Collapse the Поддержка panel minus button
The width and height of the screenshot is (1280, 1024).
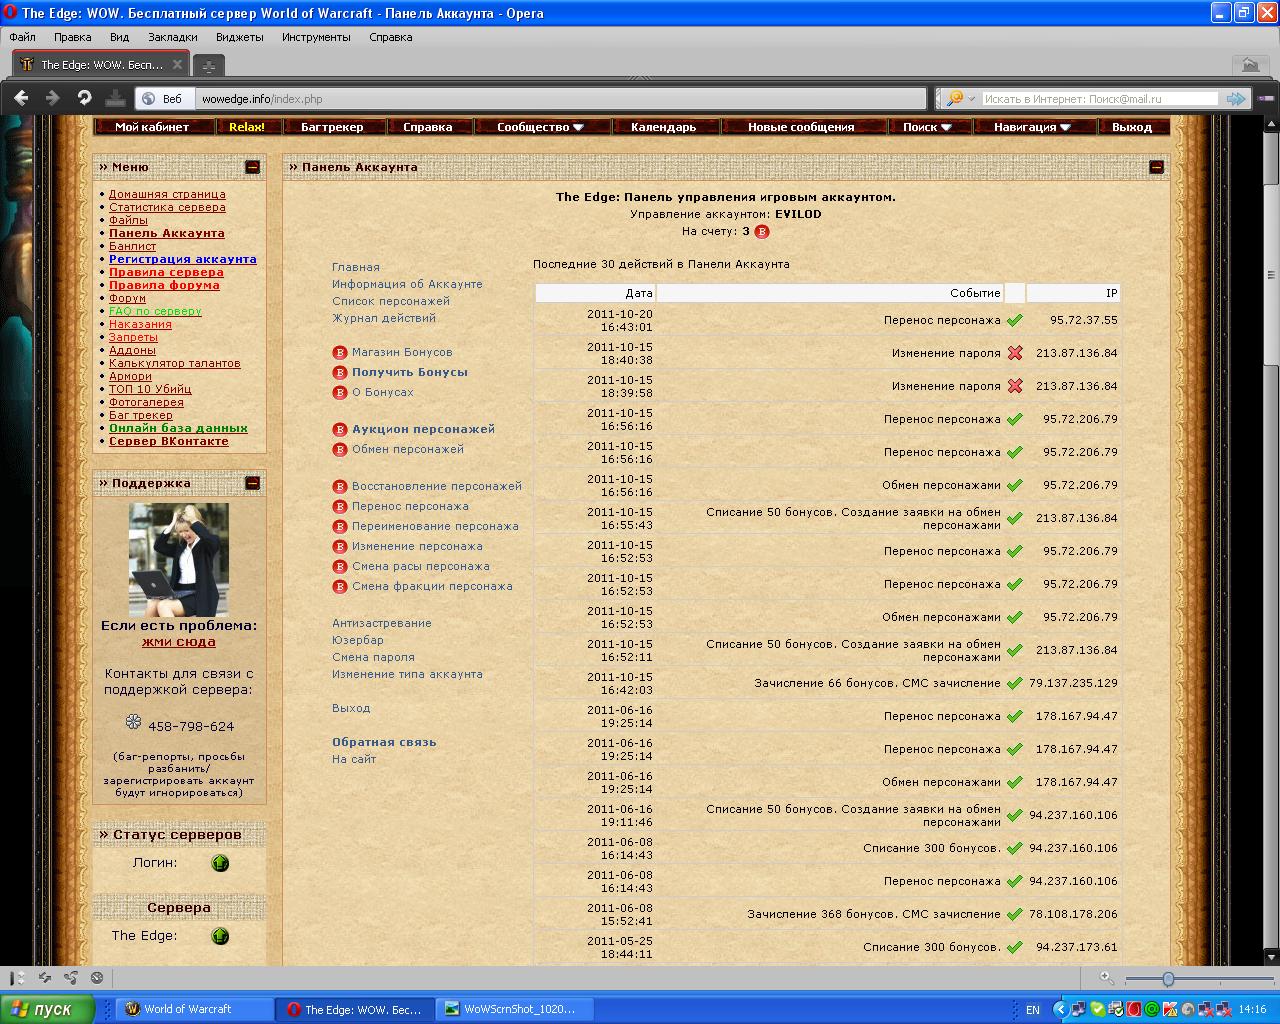click(253, 483)
